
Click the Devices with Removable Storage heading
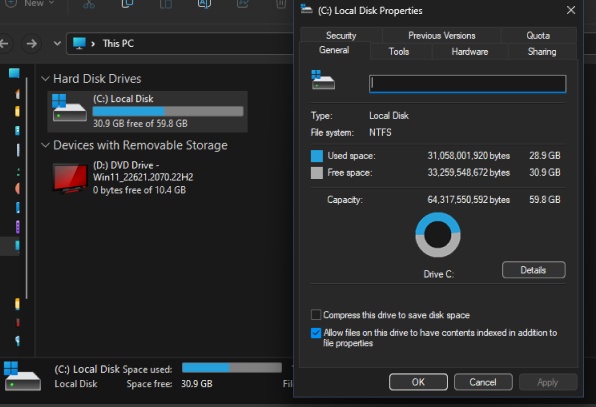click(x=140, y=145)
